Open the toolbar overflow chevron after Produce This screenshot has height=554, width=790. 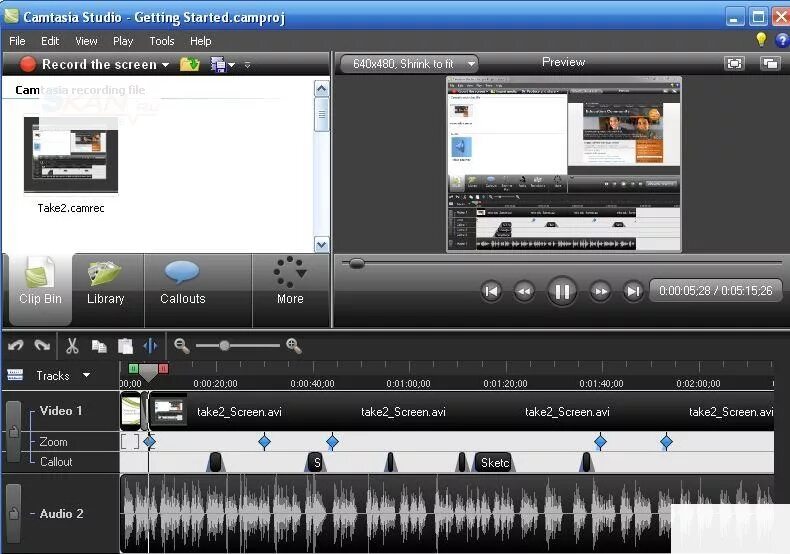[x=247, y=65]
